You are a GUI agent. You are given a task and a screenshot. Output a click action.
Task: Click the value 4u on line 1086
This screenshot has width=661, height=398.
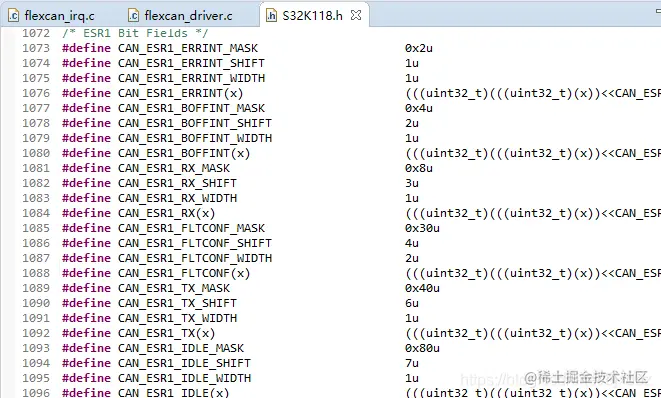pyautogui.click(x=411, y=243)
